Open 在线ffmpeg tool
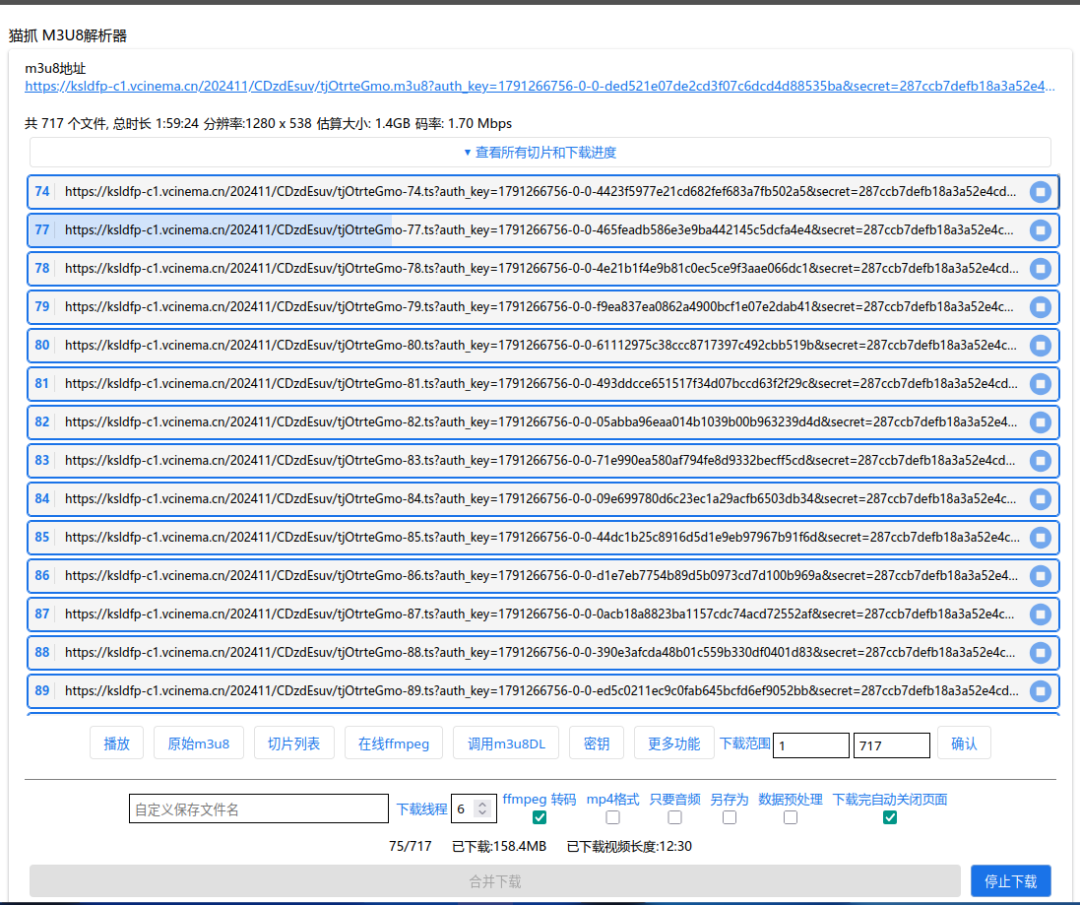The image size is (1080, 905). point(393,743)
